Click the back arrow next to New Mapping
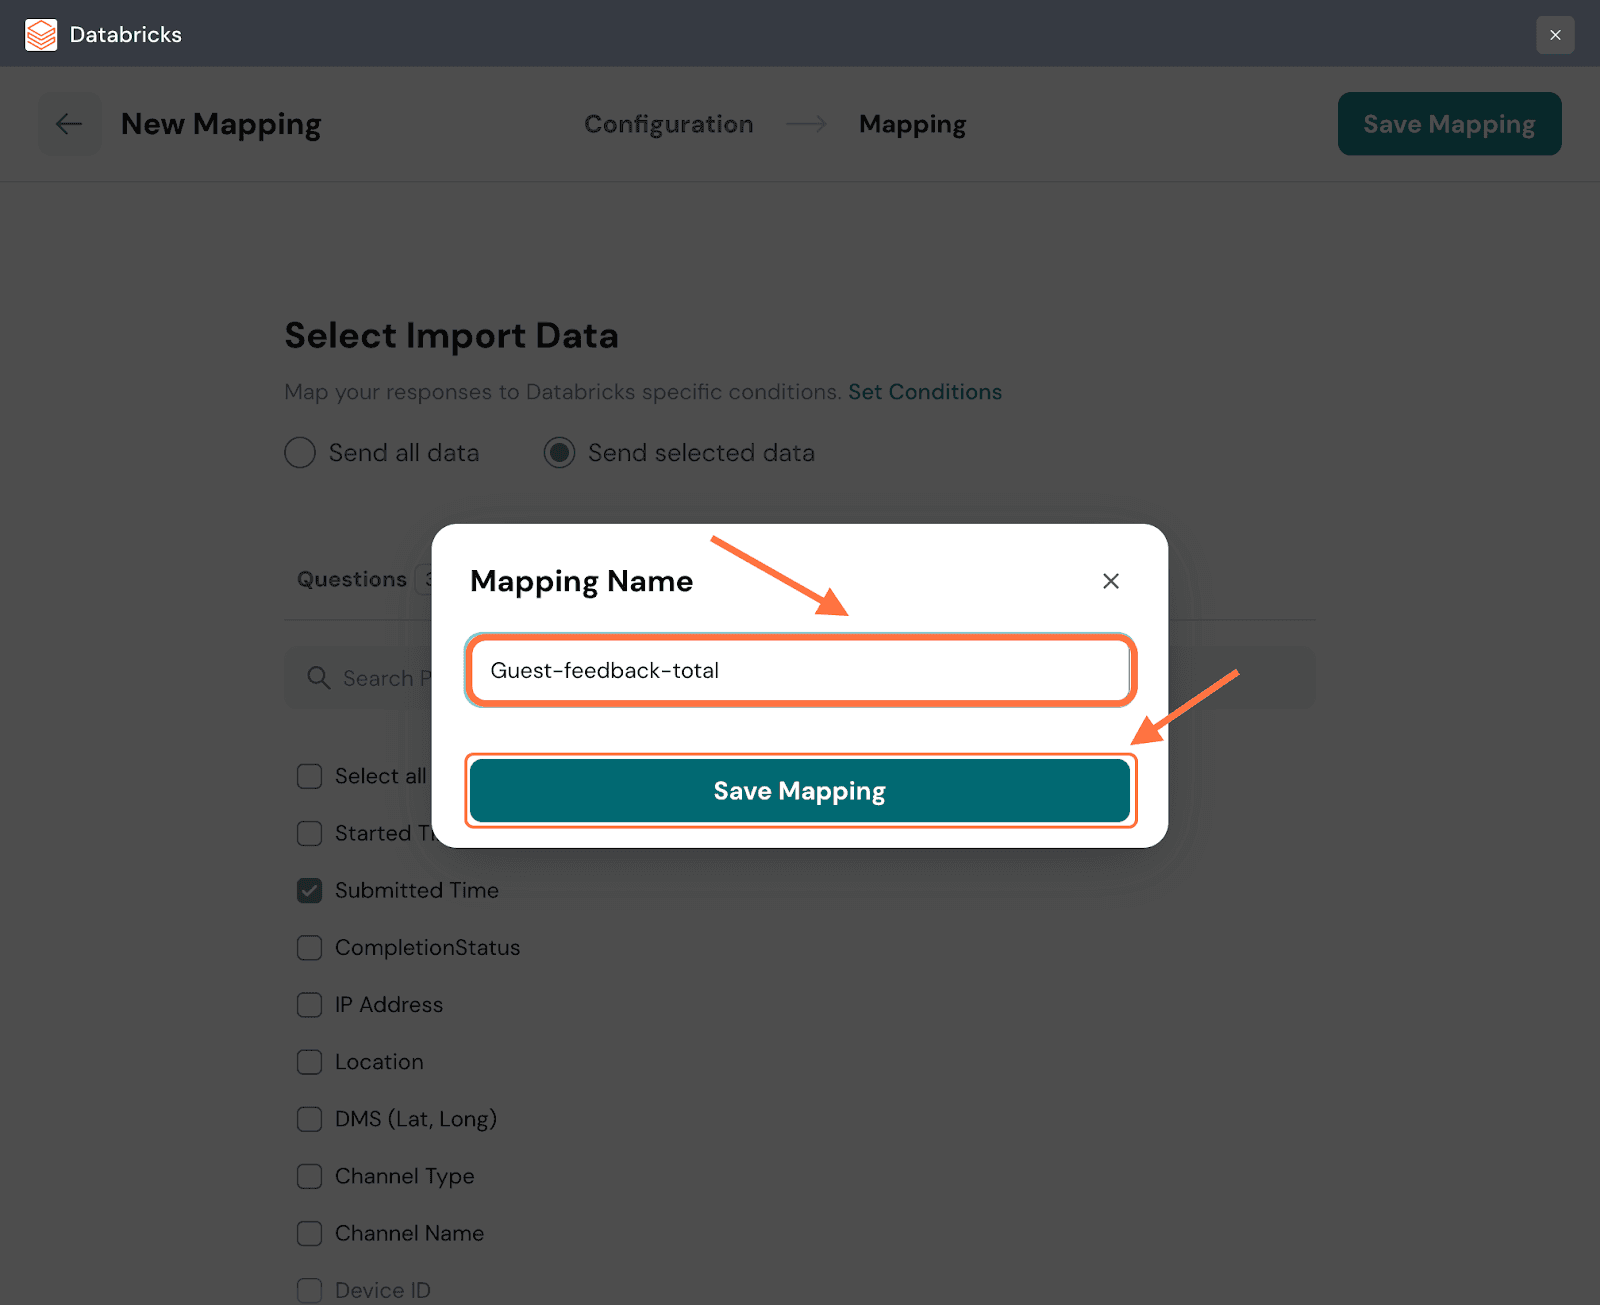Viewport: 1600px width, 1305px height. click(69, 124)
